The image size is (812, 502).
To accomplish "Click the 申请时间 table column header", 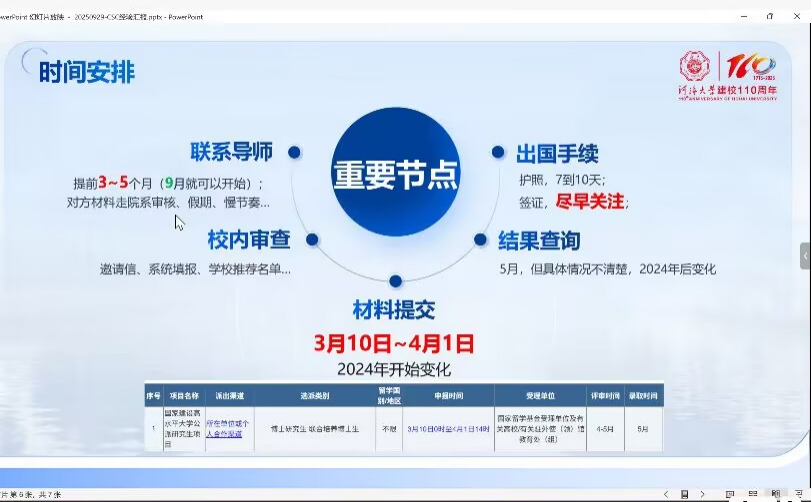I will click(x=448, y=396).
